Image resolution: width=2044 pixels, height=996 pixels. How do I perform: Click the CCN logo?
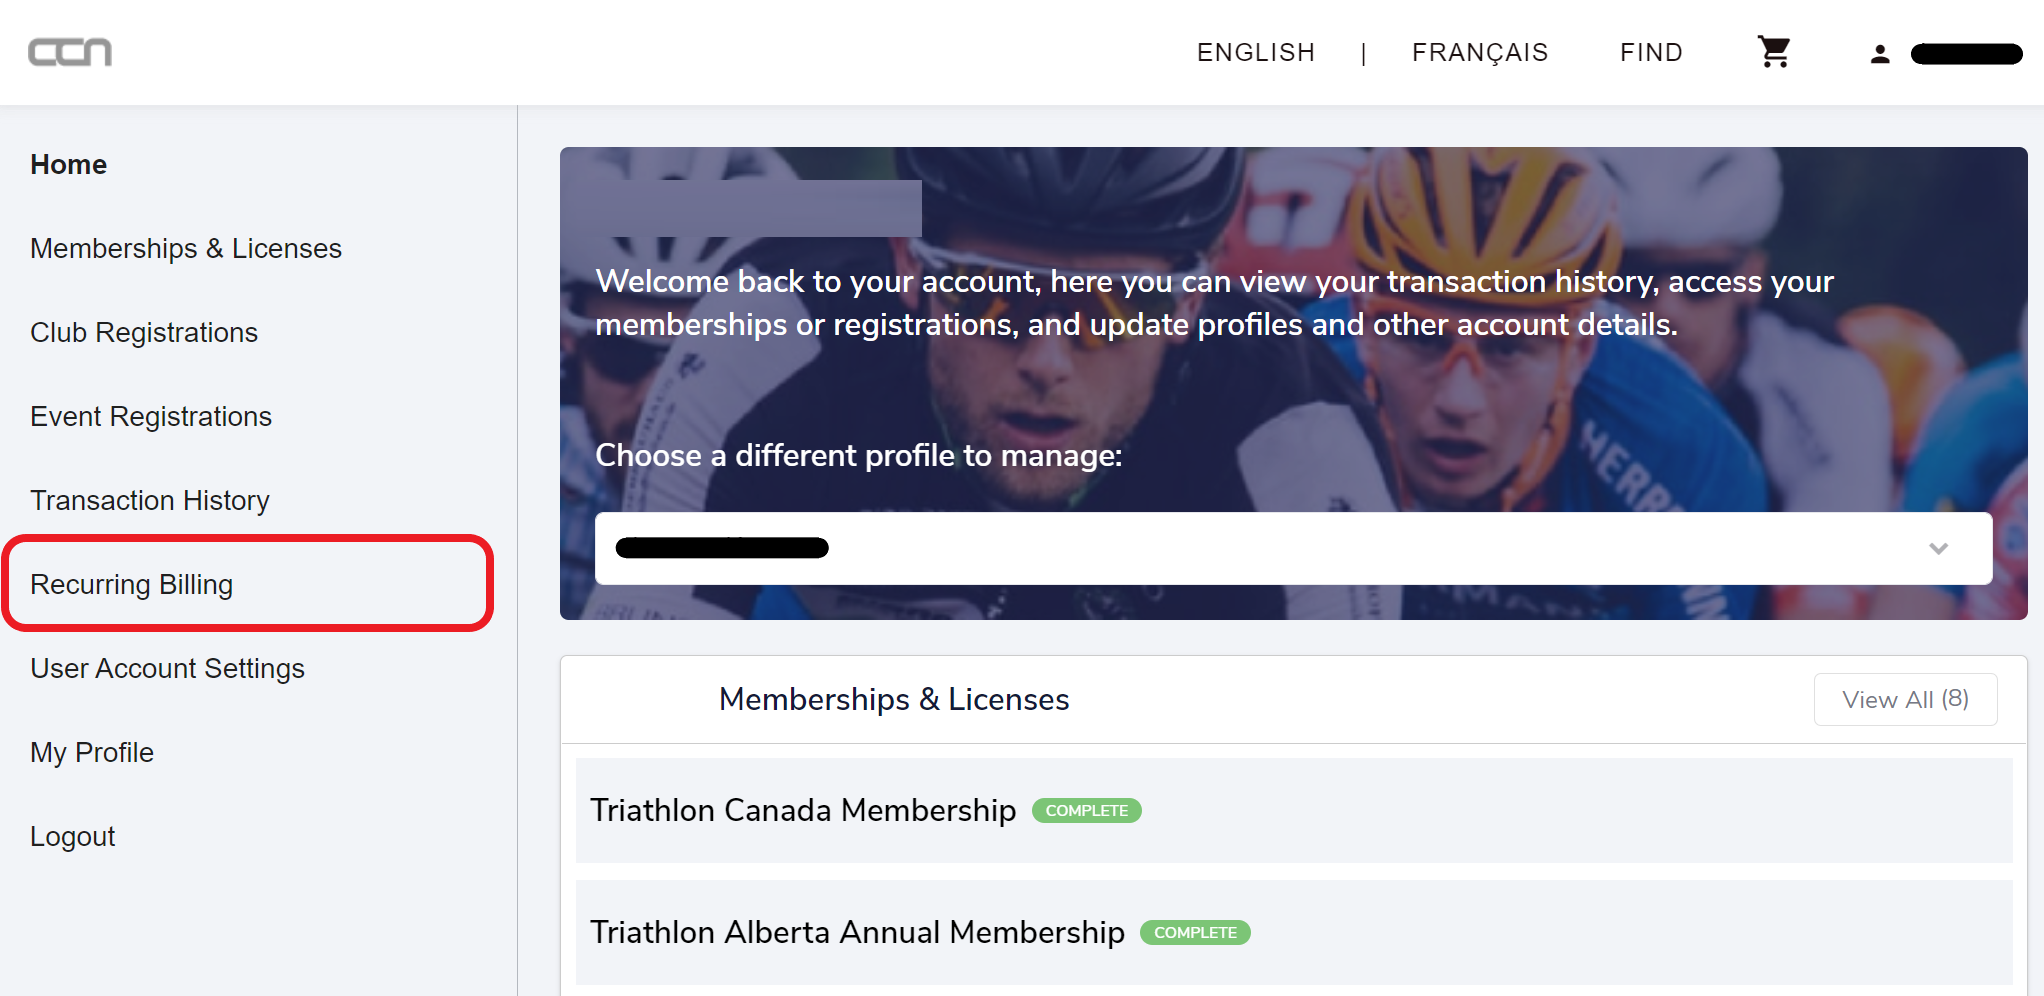coord(70,52)
